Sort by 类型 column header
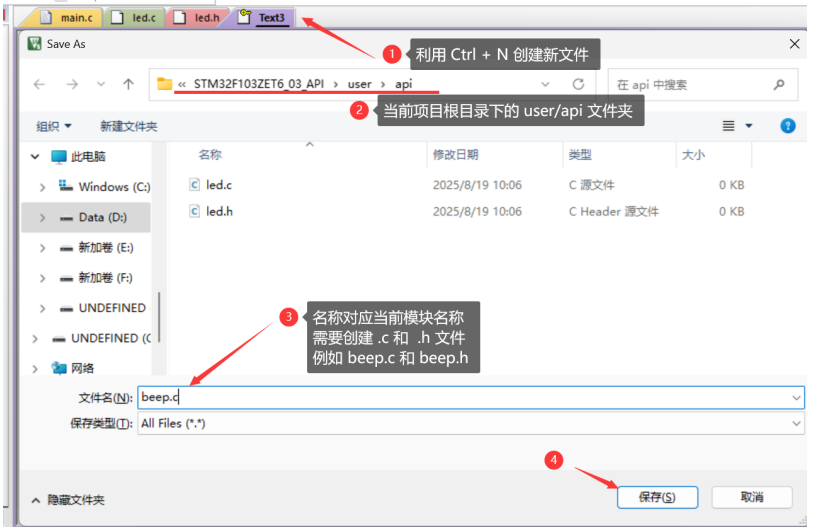Image resolution: width=822 pixels, height=529 pixels. click(580, 155)
